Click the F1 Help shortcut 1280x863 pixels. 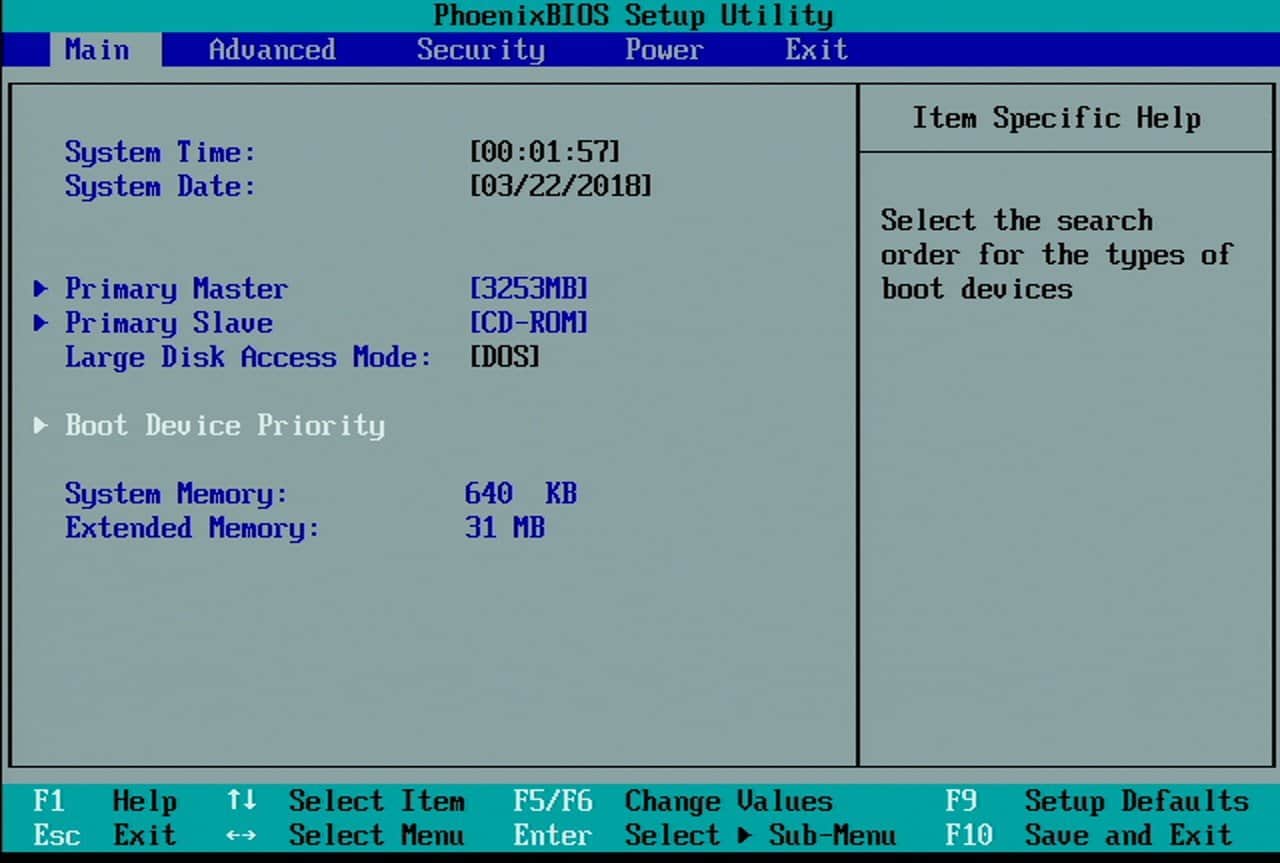[105, 802]
